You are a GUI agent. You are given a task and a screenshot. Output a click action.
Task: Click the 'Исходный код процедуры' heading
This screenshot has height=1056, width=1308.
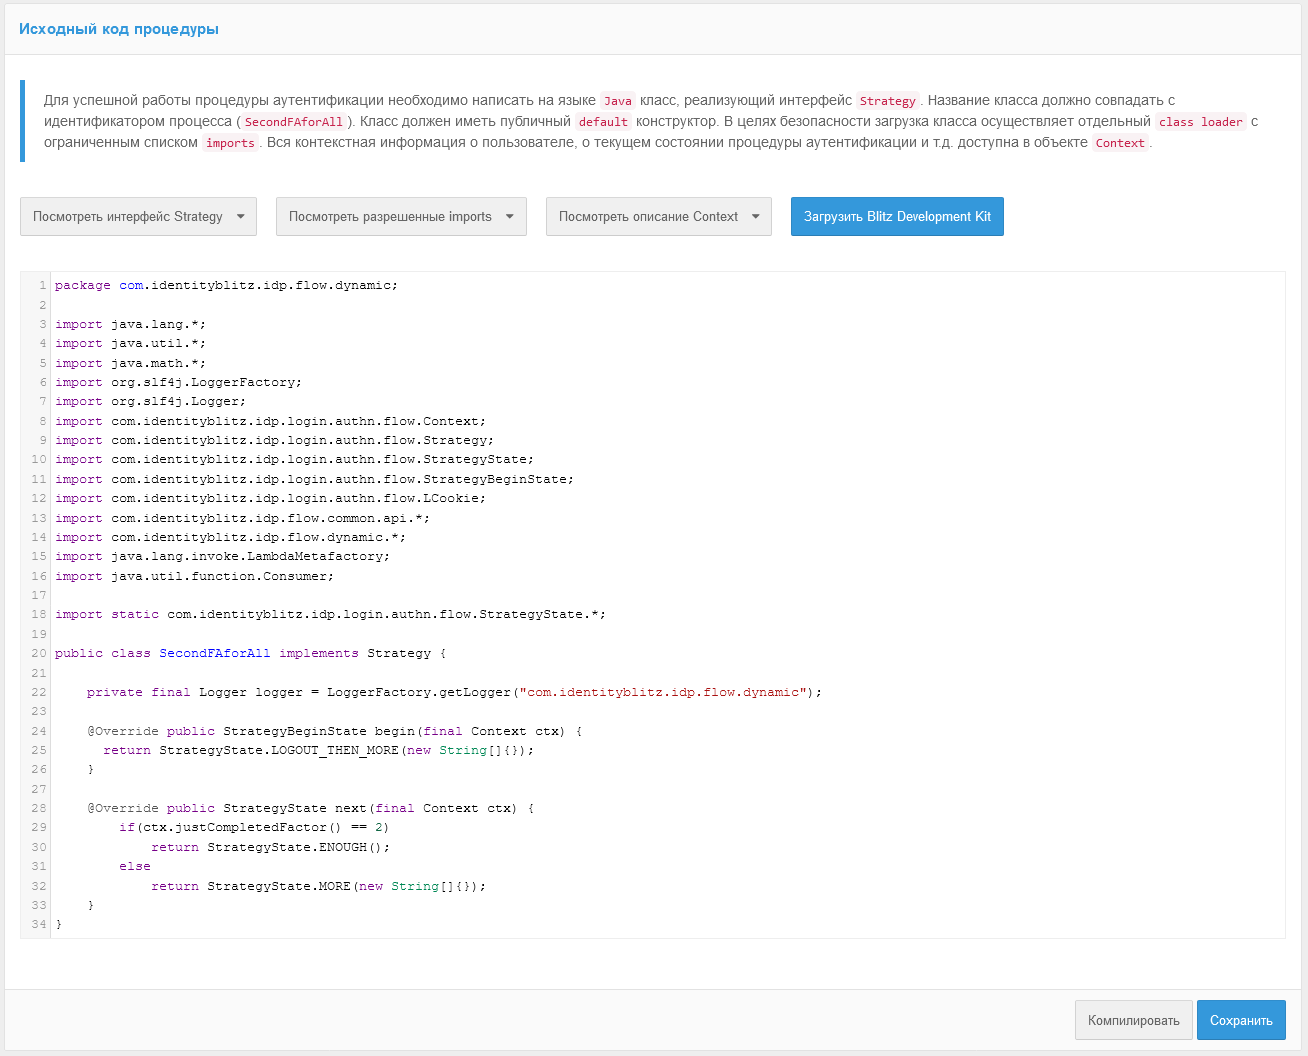click(x=119, y=29)
